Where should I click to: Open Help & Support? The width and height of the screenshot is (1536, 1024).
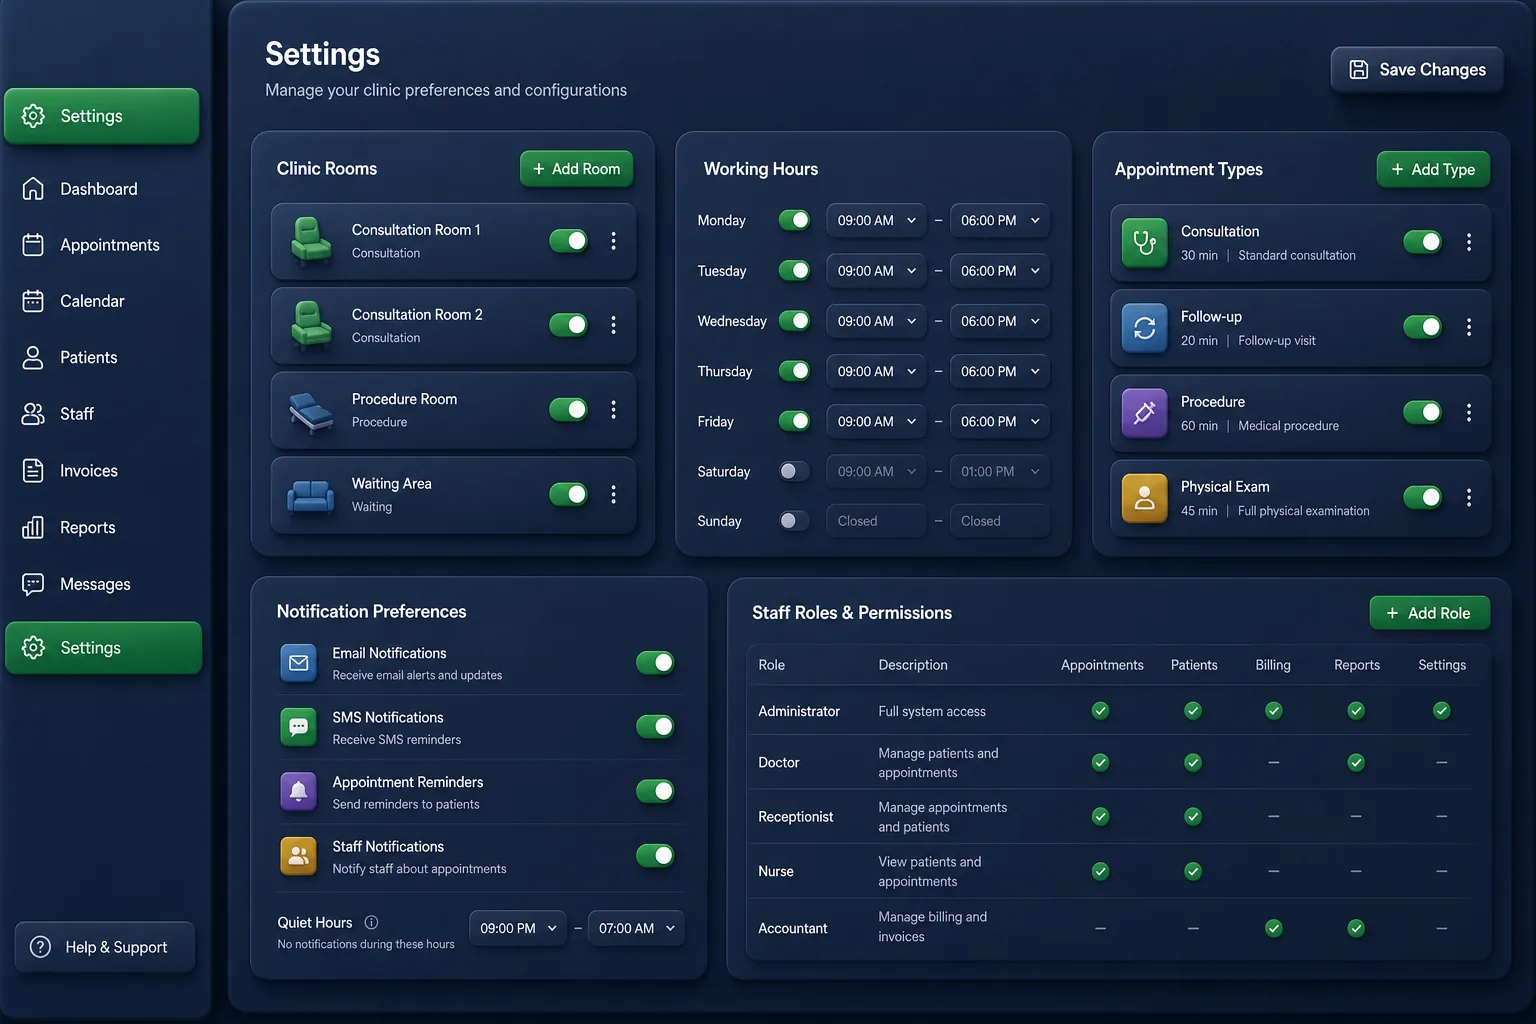point(104,947)
